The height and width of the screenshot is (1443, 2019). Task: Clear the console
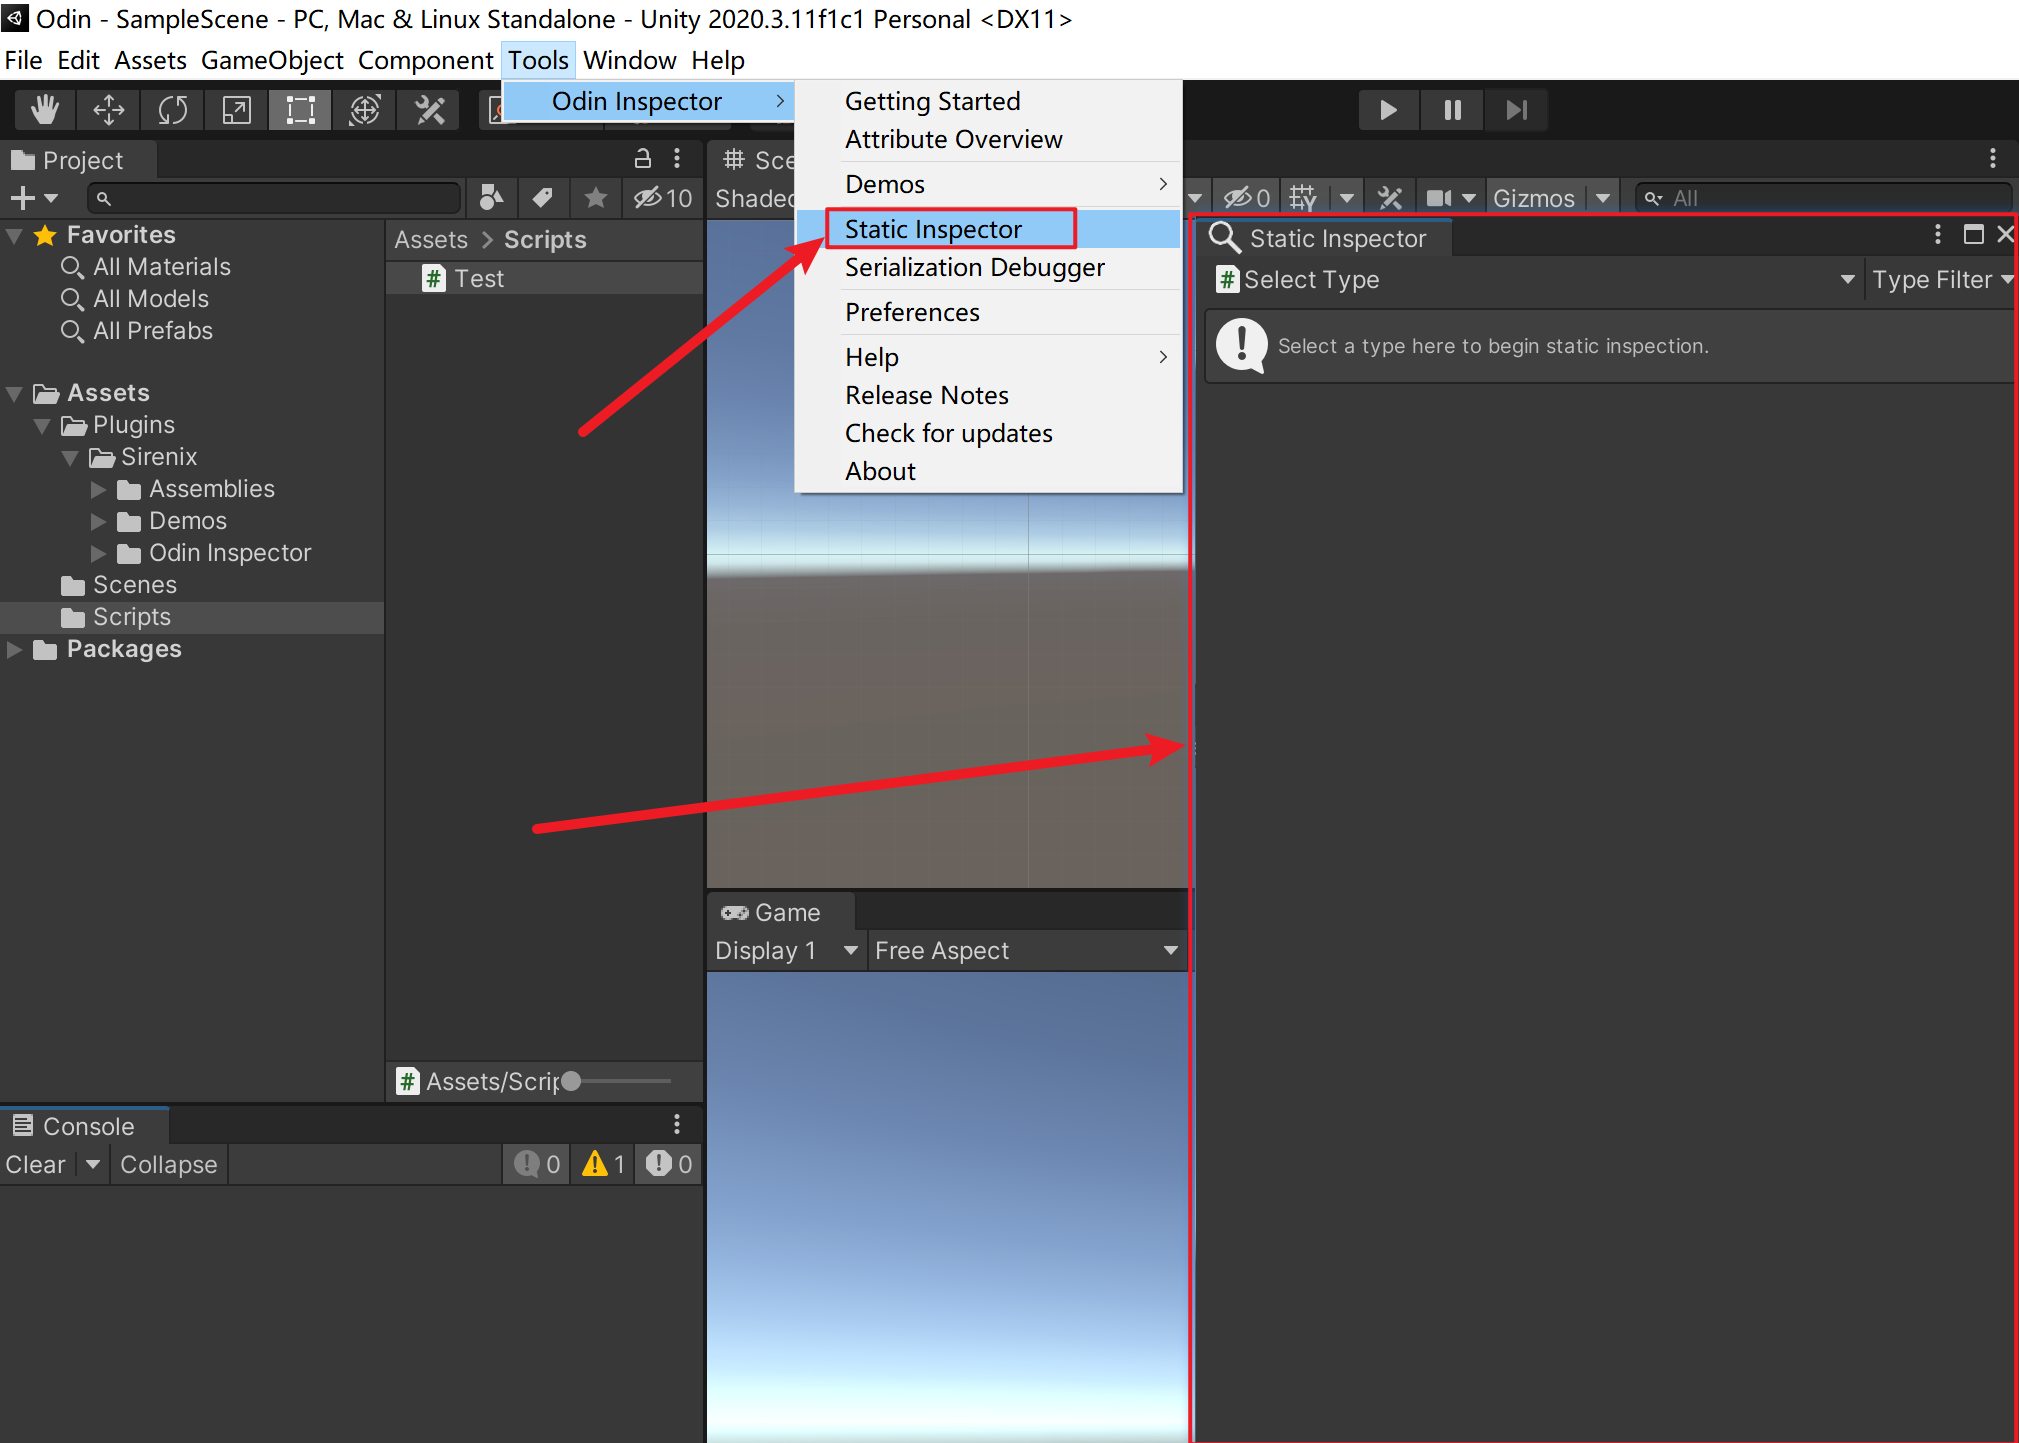point(36,1164)
